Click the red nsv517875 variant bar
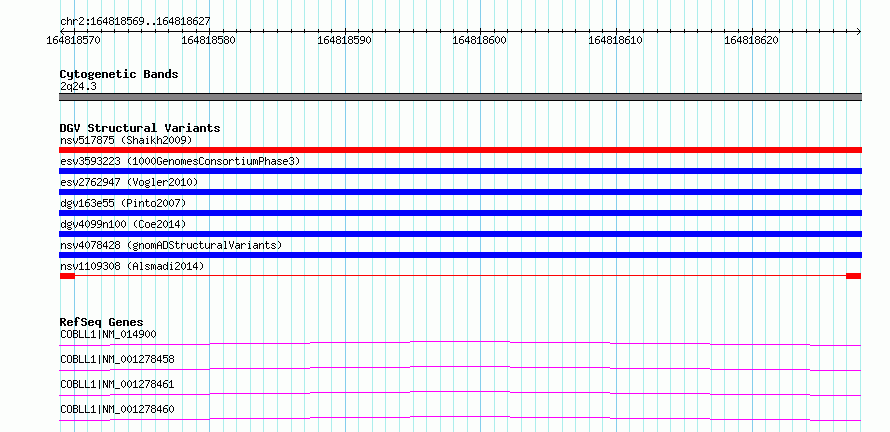 coord(460,150)
